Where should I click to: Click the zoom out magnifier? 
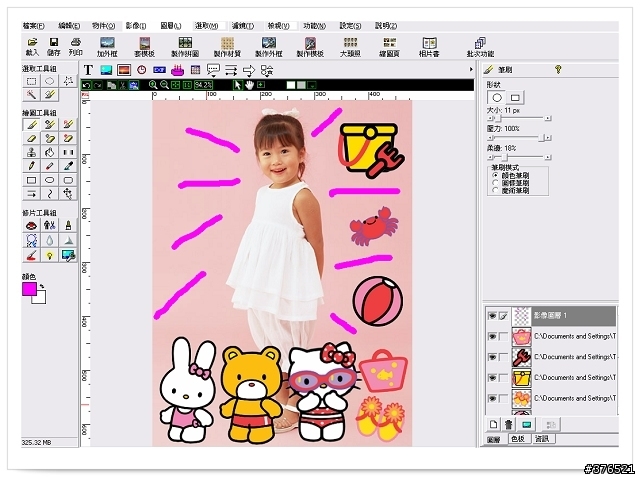pos(164,85)
